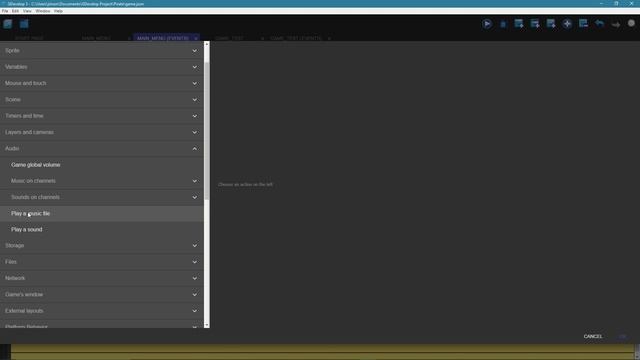This screenshot has height=360, width=640.
Task: Switch to the Start Page tab
Action: click(29, 38)
